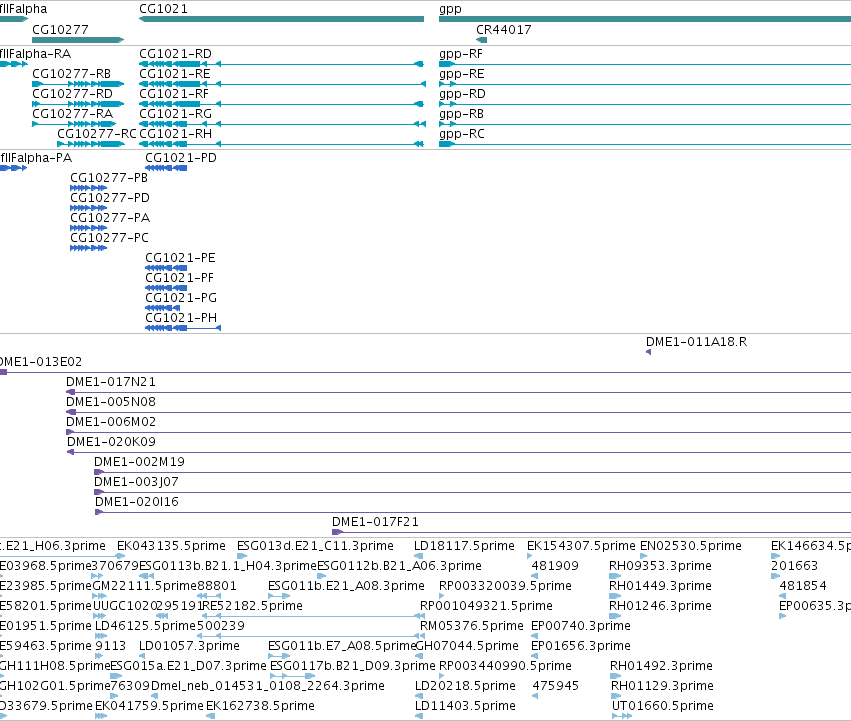Select the CG1021 gene bar
Image resolution: width=851 pixels, height=721 pixels.
(281, 19)
